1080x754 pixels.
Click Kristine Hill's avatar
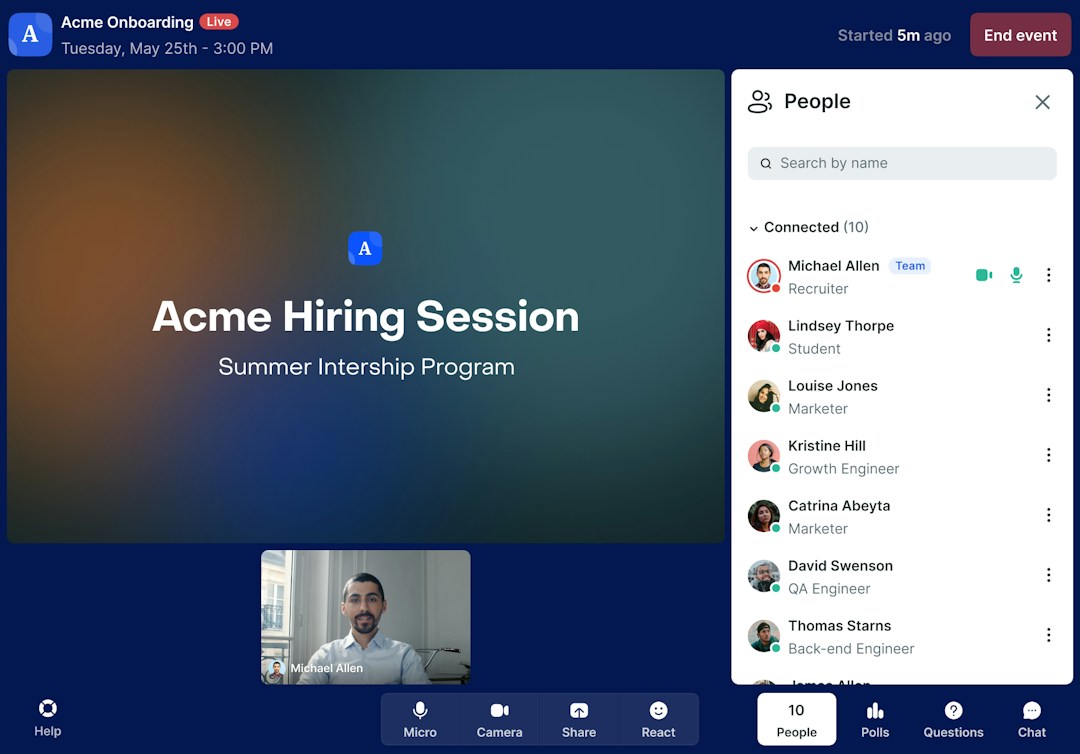click(764, 456)
